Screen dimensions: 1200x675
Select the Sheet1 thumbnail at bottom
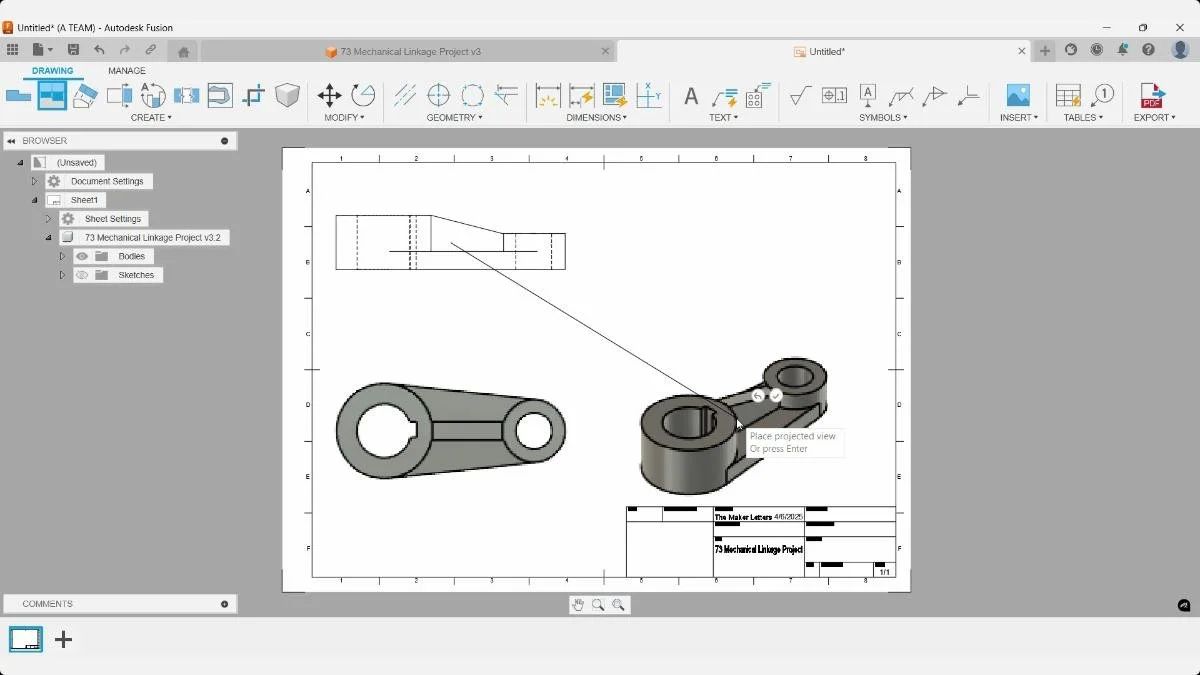click(26, 639)
